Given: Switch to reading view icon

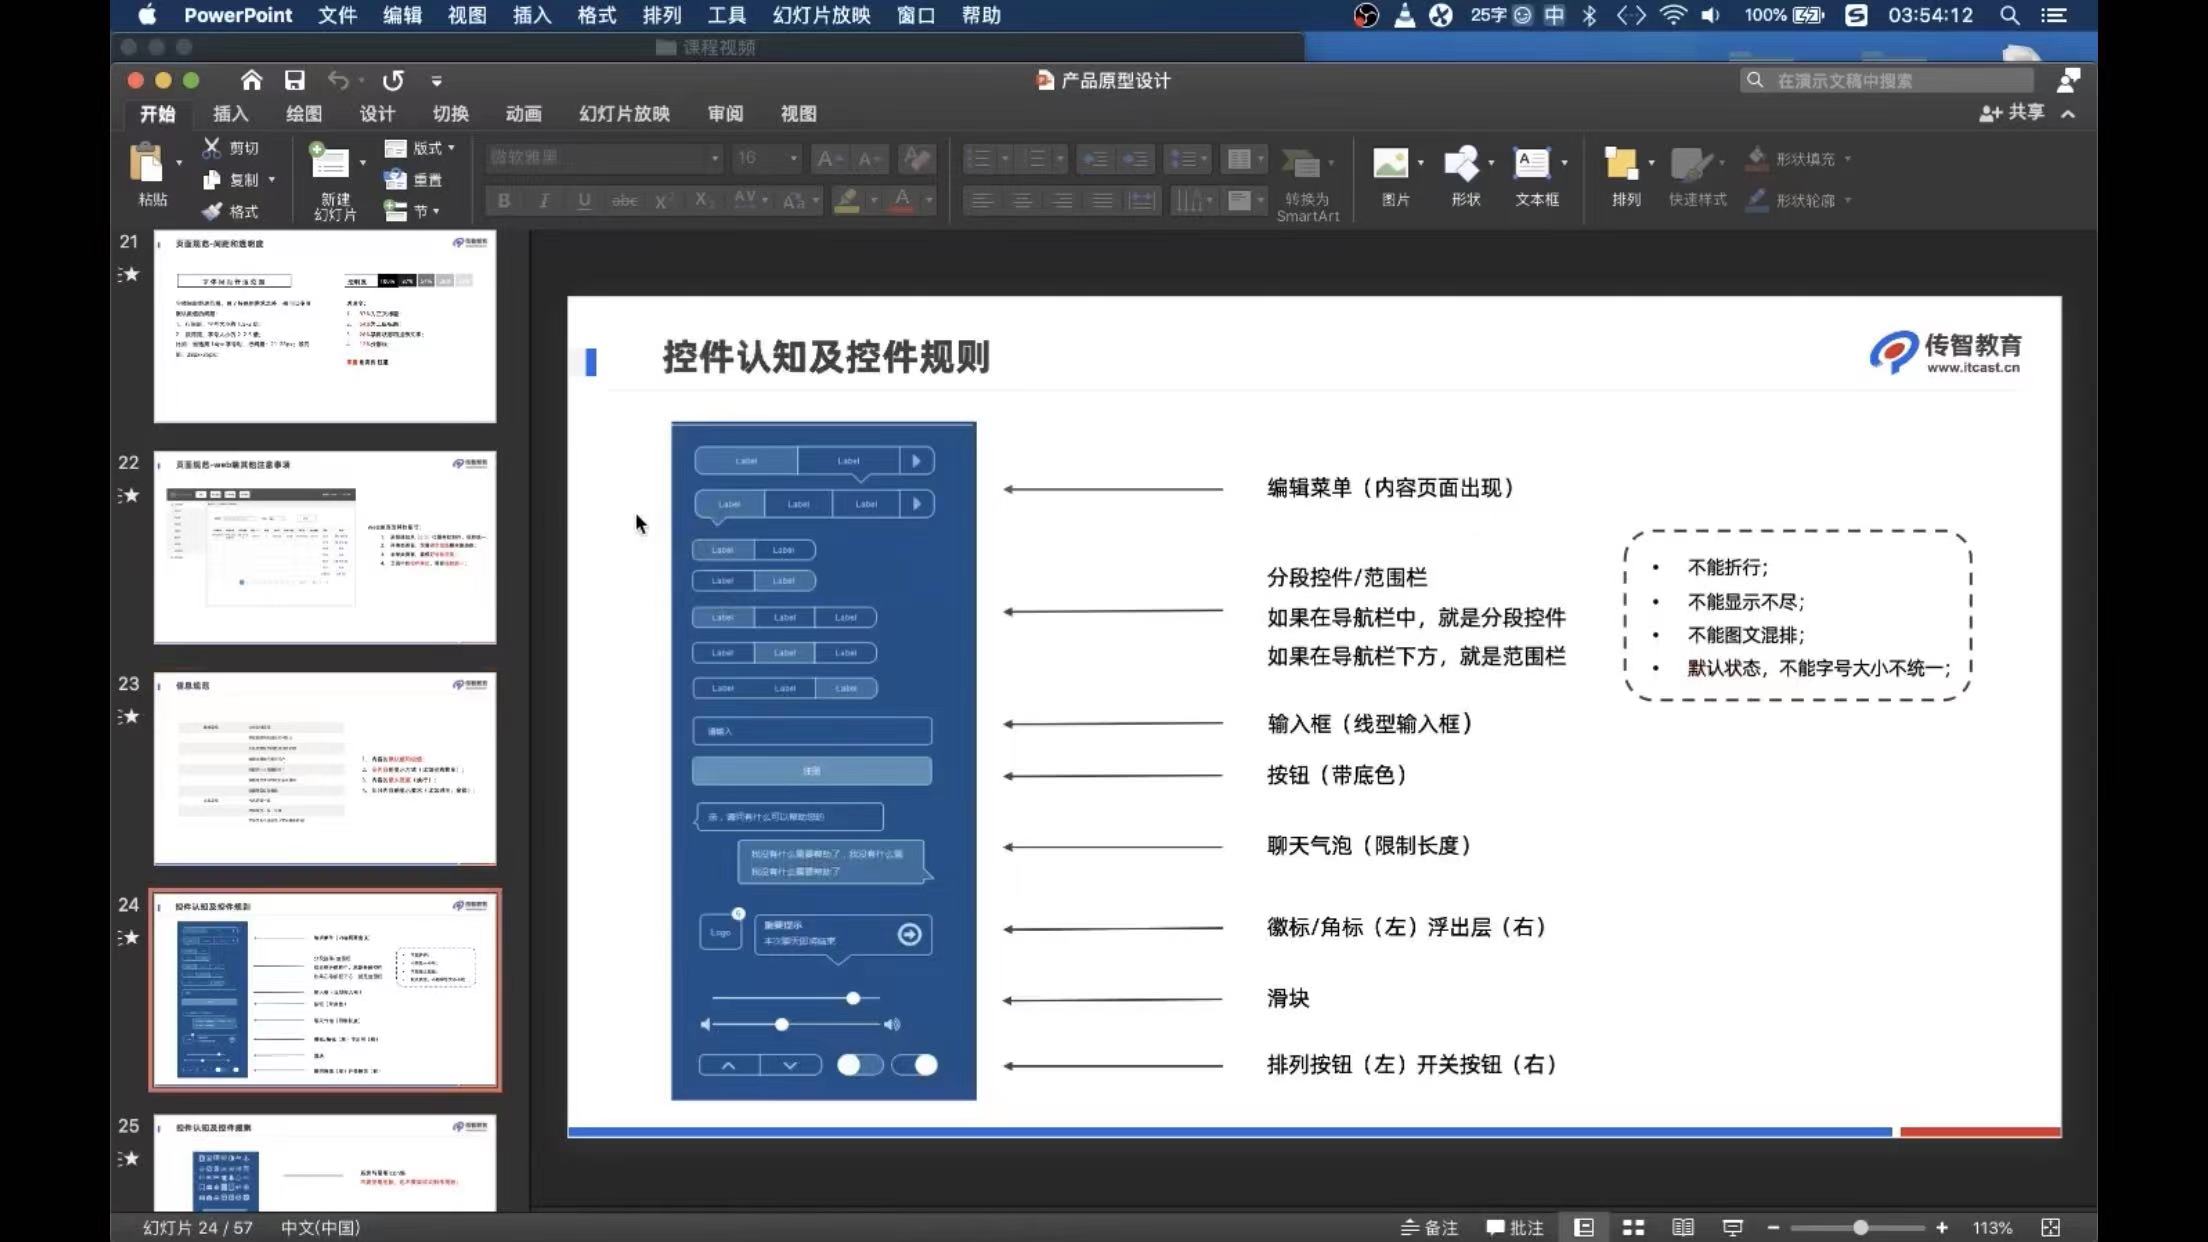Looking at the screenshot, I should pos(1683,1227).
